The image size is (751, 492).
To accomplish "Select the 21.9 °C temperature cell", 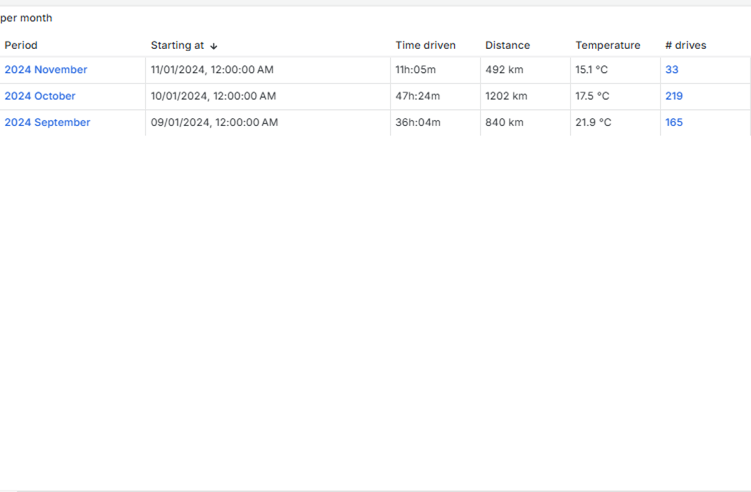I will (x=615, y=123).
